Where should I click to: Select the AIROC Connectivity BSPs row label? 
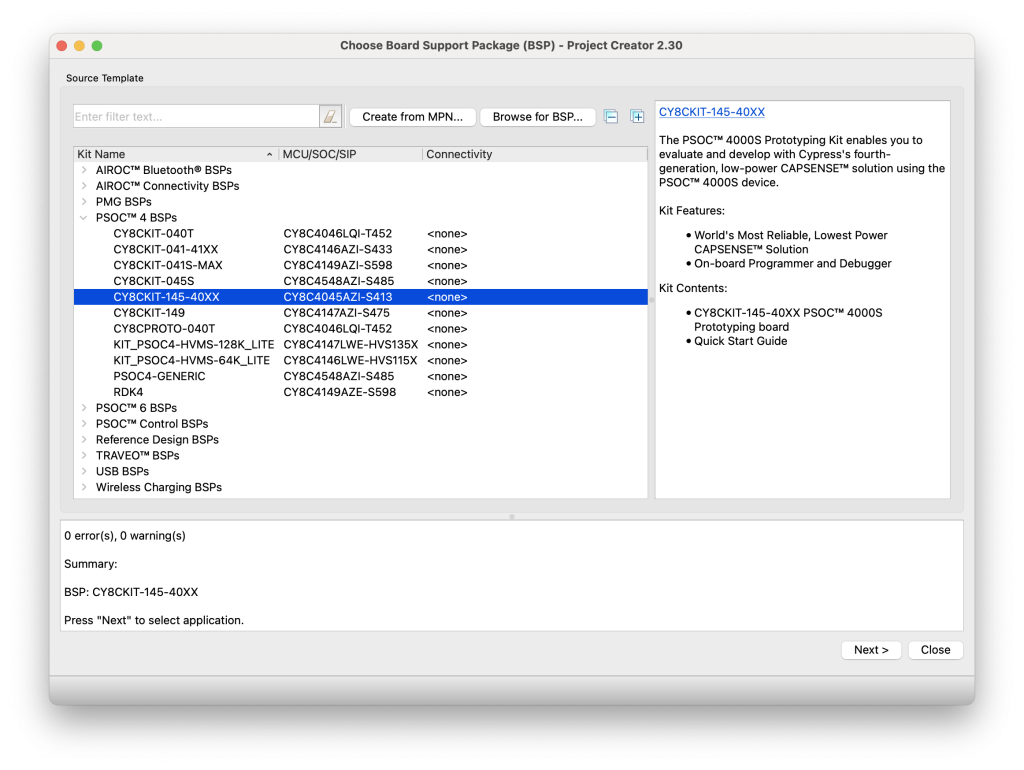[168, 186]
